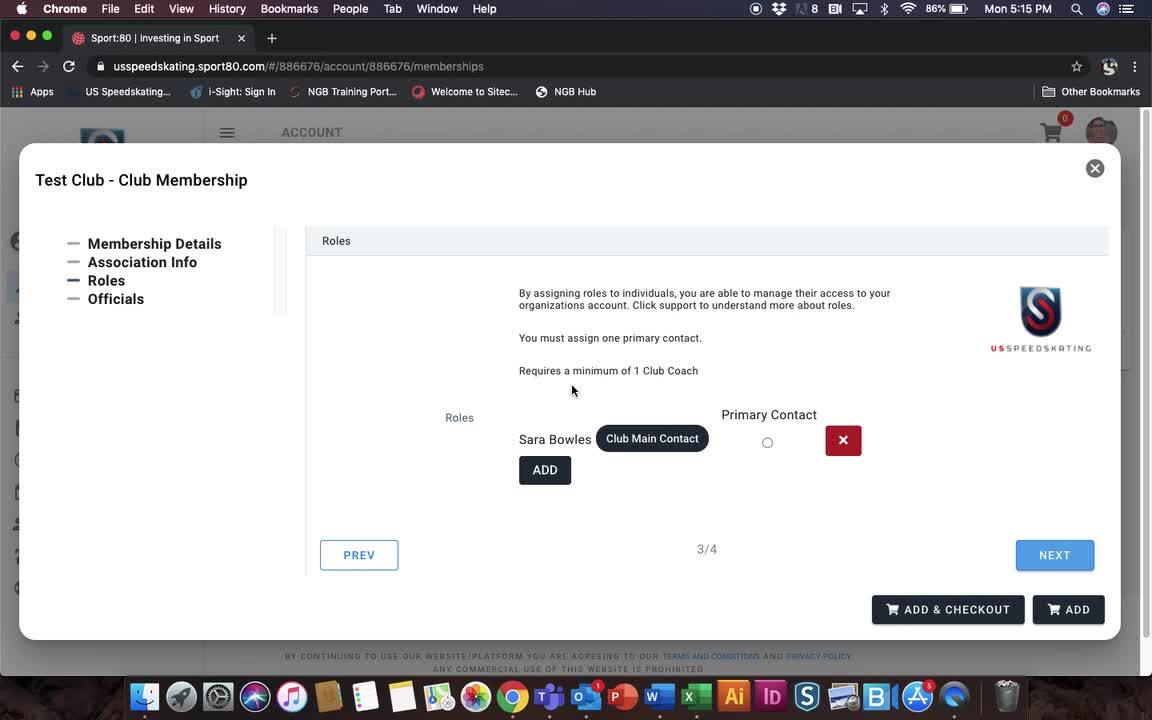Bookmark this page with star icon
The image size is (1152, 720).
click(1077, 66)
